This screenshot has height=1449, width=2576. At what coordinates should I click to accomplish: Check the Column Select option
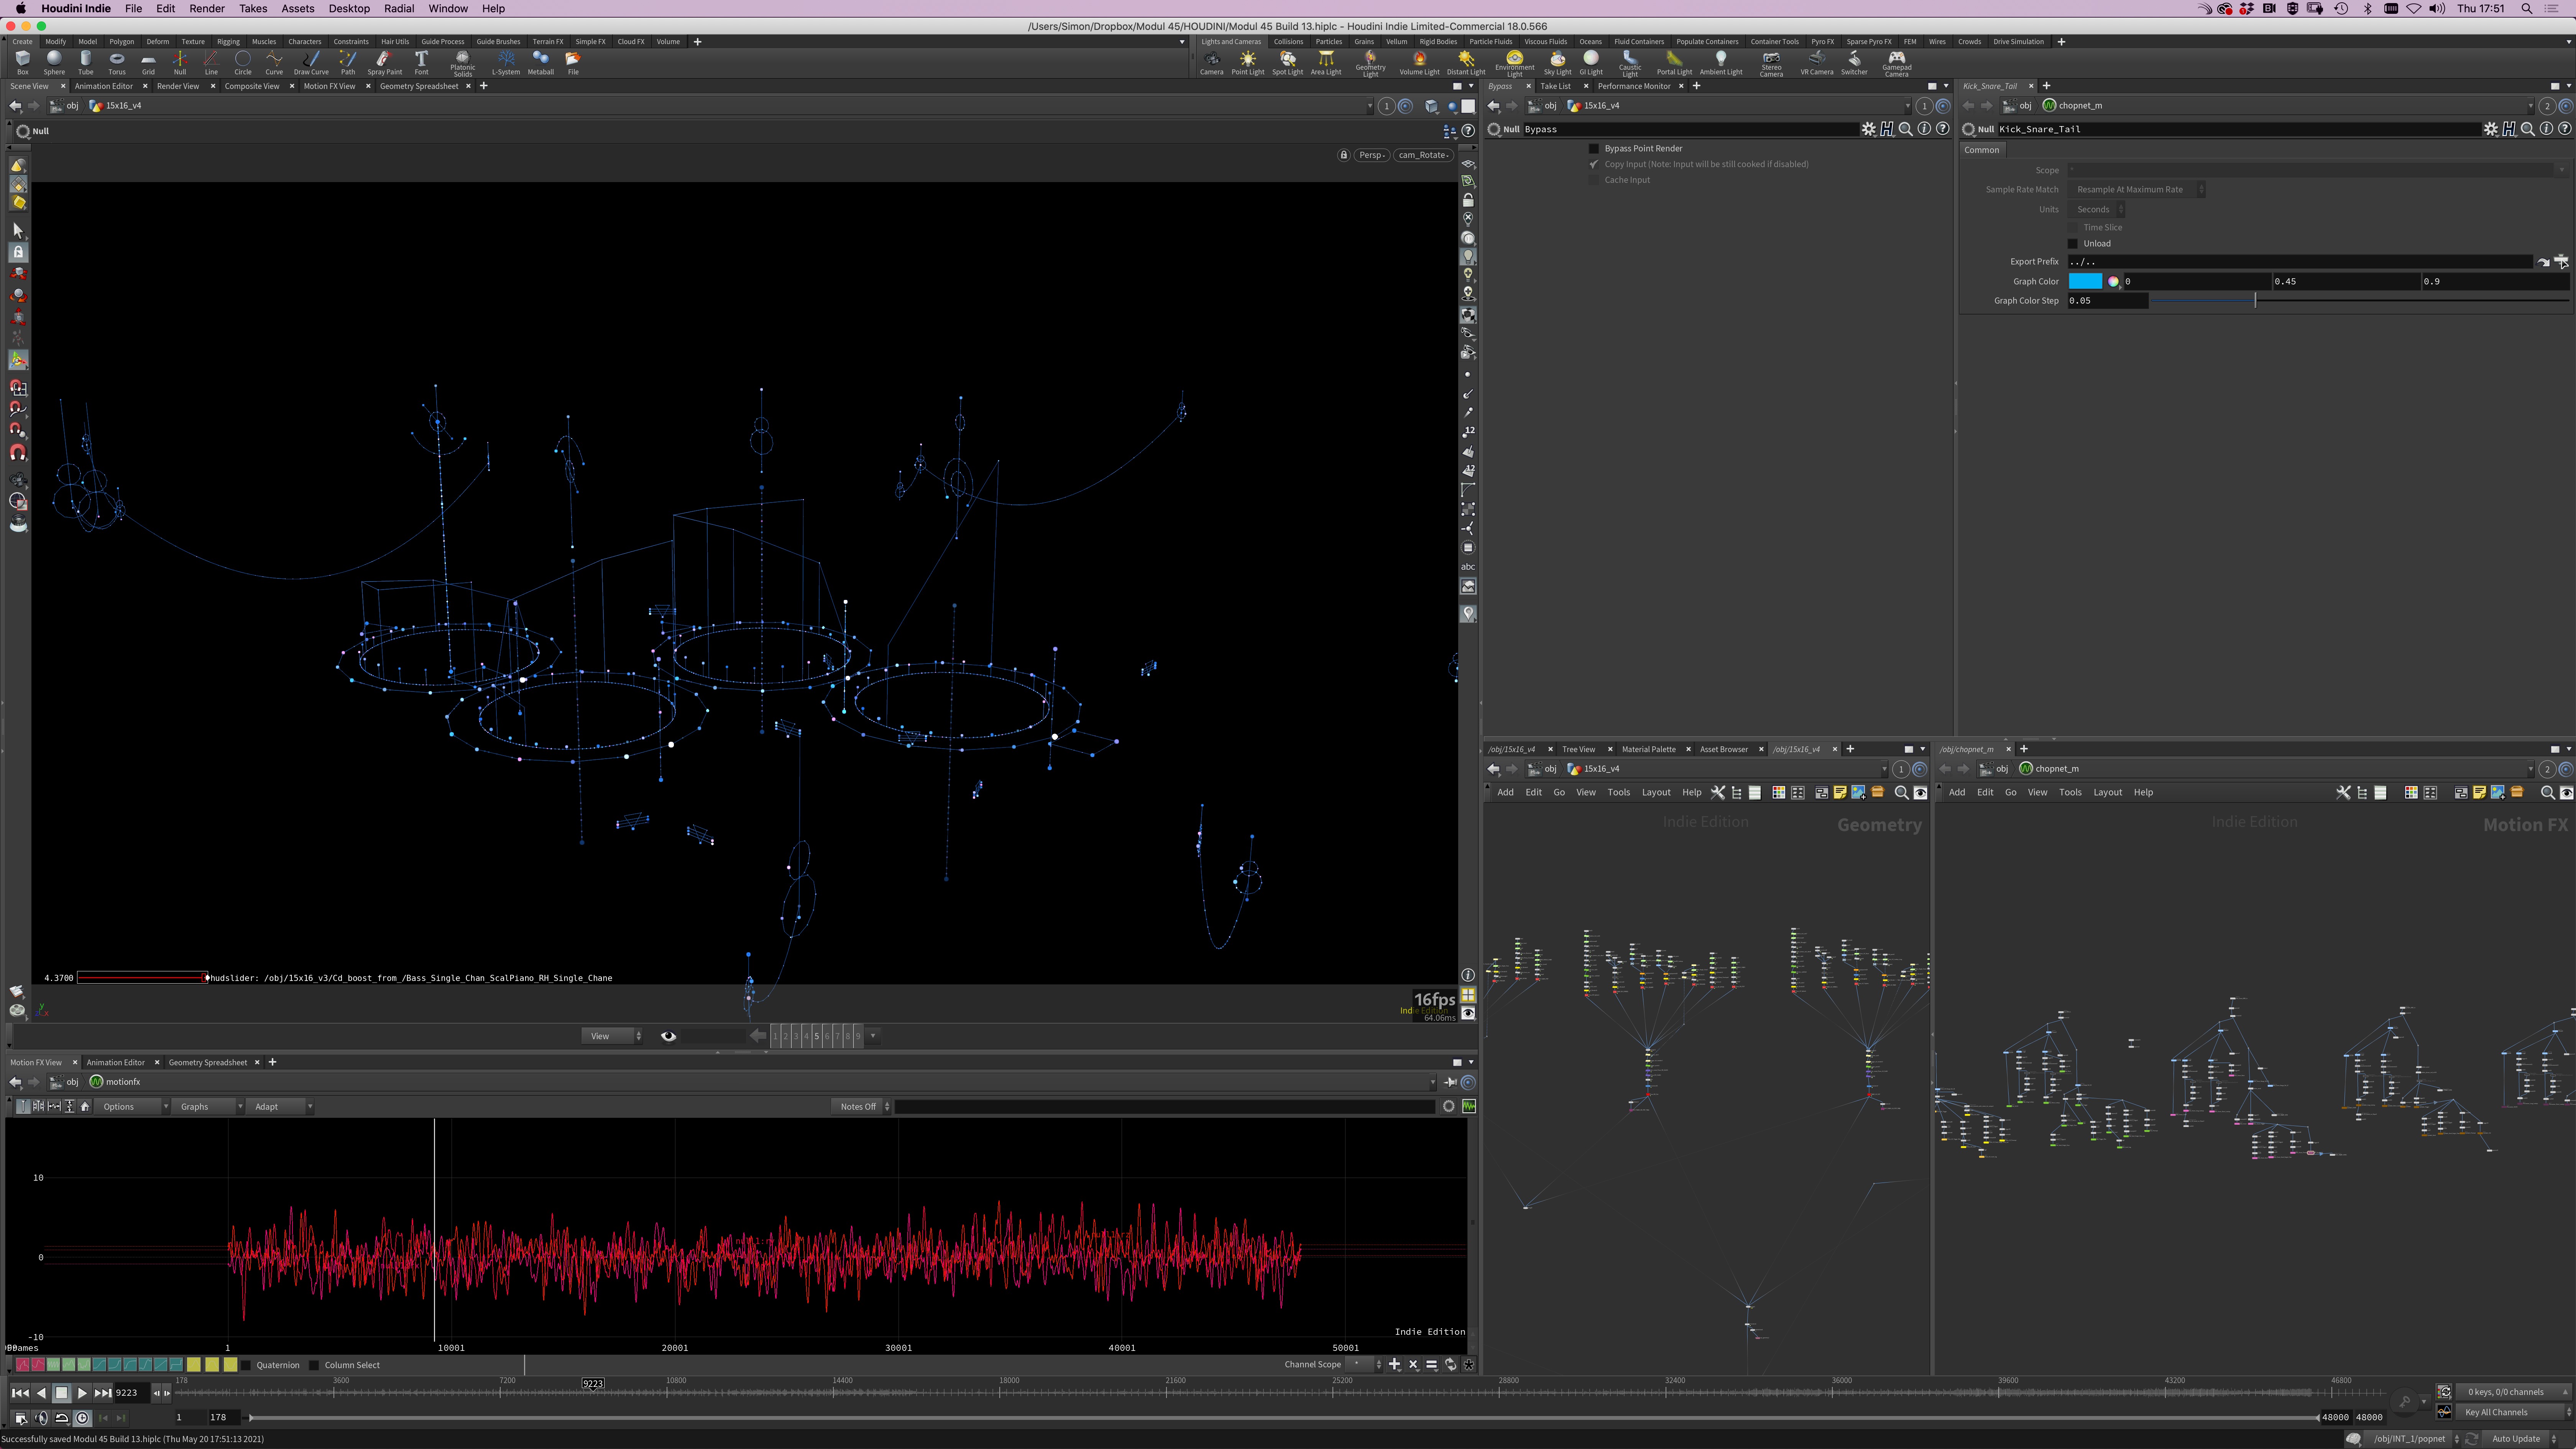click(314, 1365)
